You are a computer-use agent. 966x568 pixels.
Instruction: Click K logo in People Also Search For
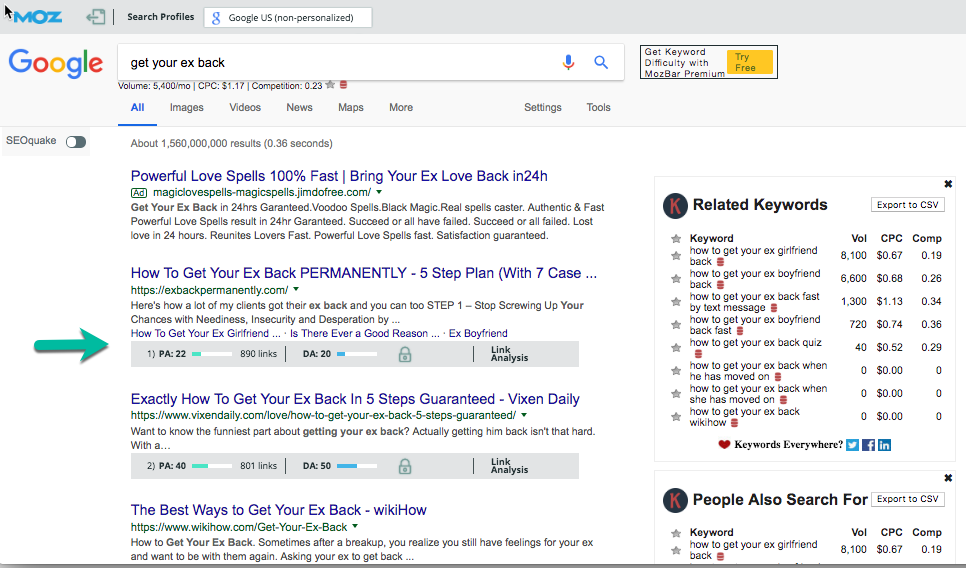point(675,500)
